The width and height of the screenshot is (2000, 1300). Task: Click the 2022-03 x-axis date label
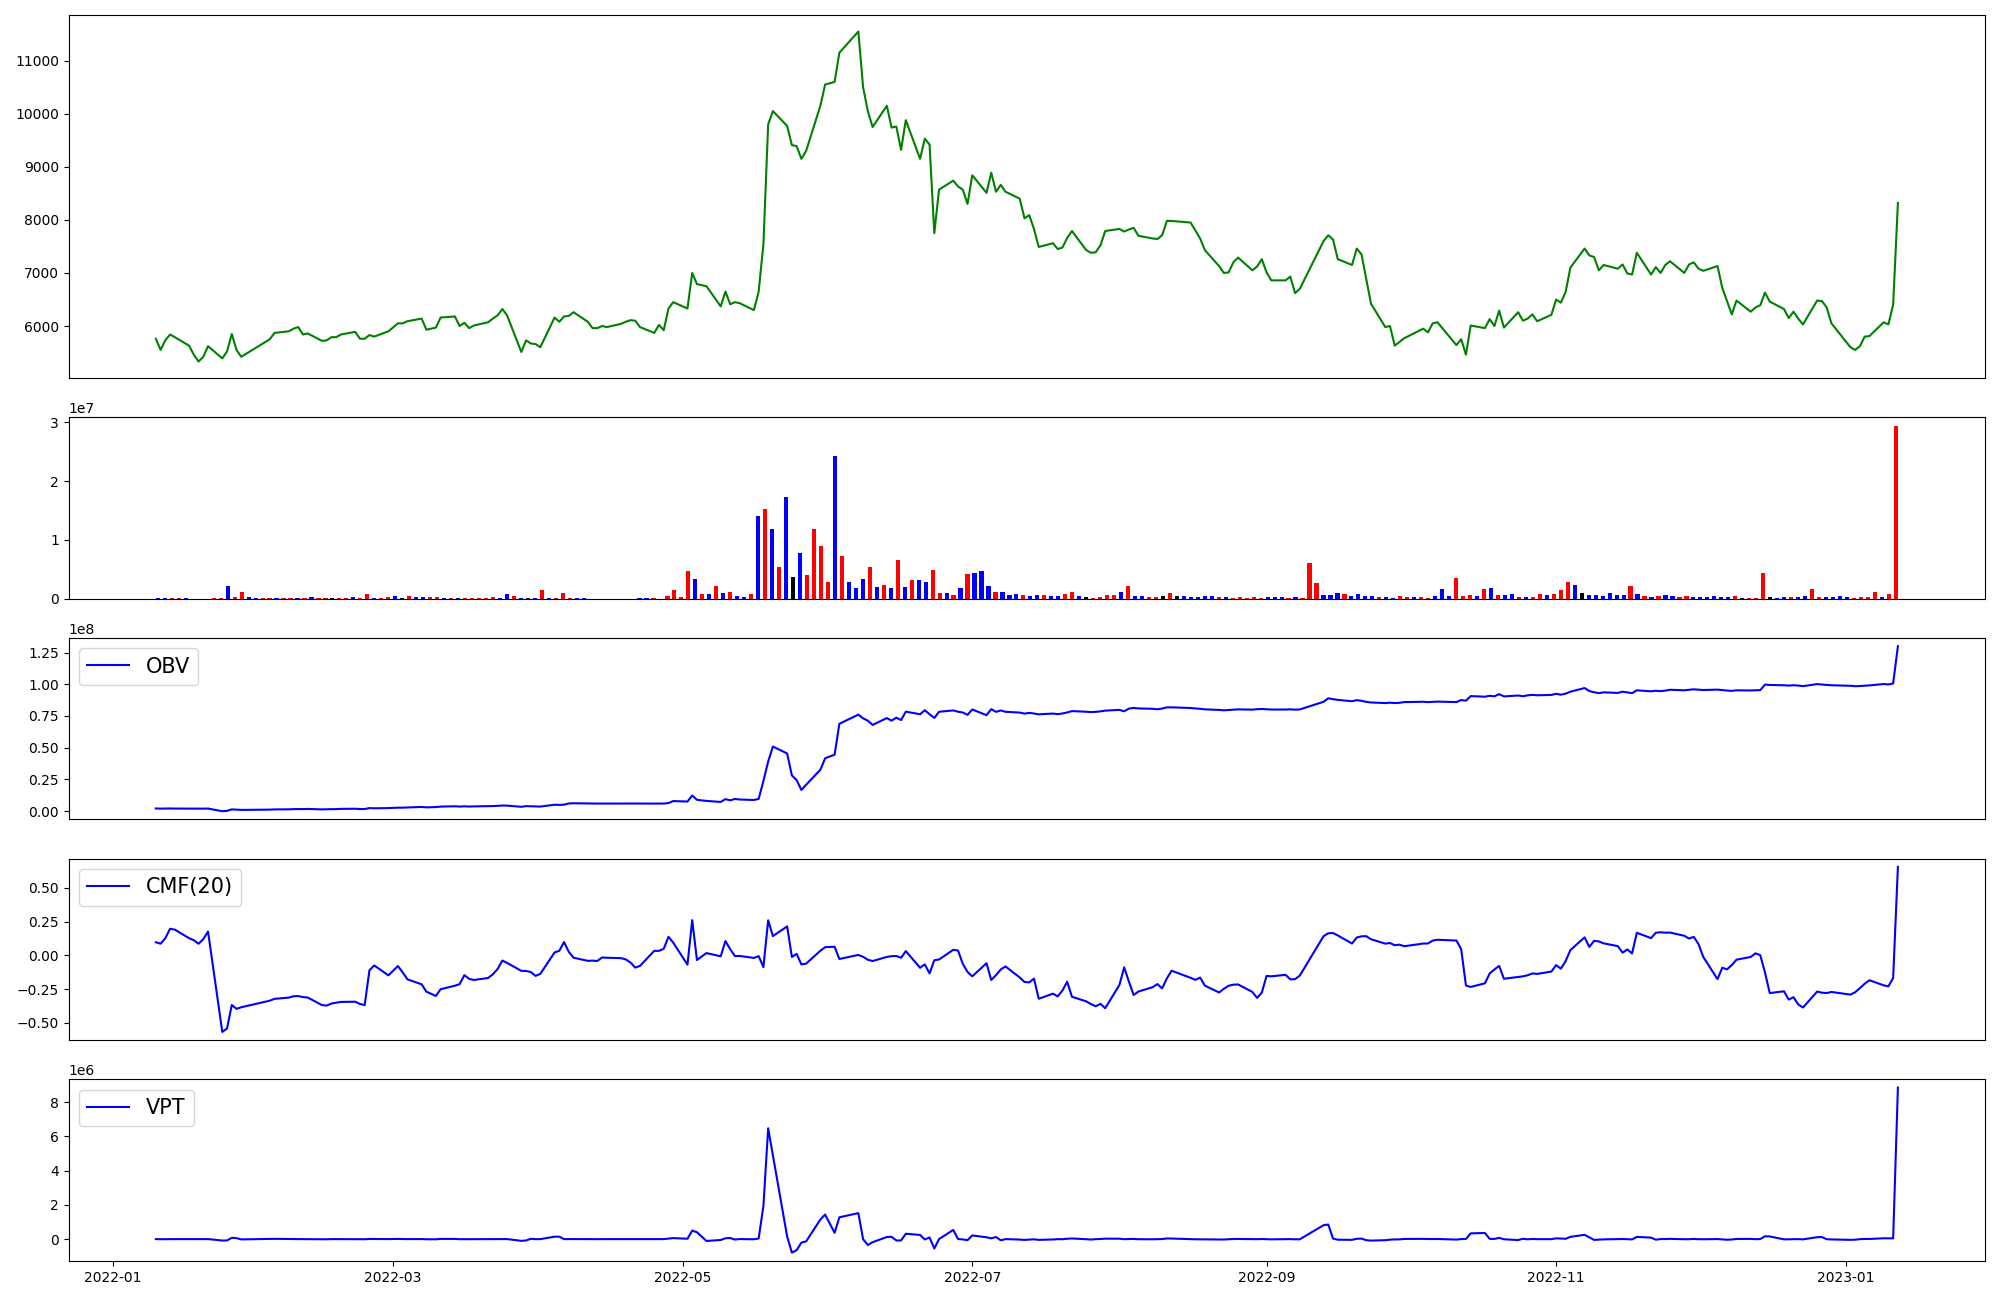[393, 1277]
